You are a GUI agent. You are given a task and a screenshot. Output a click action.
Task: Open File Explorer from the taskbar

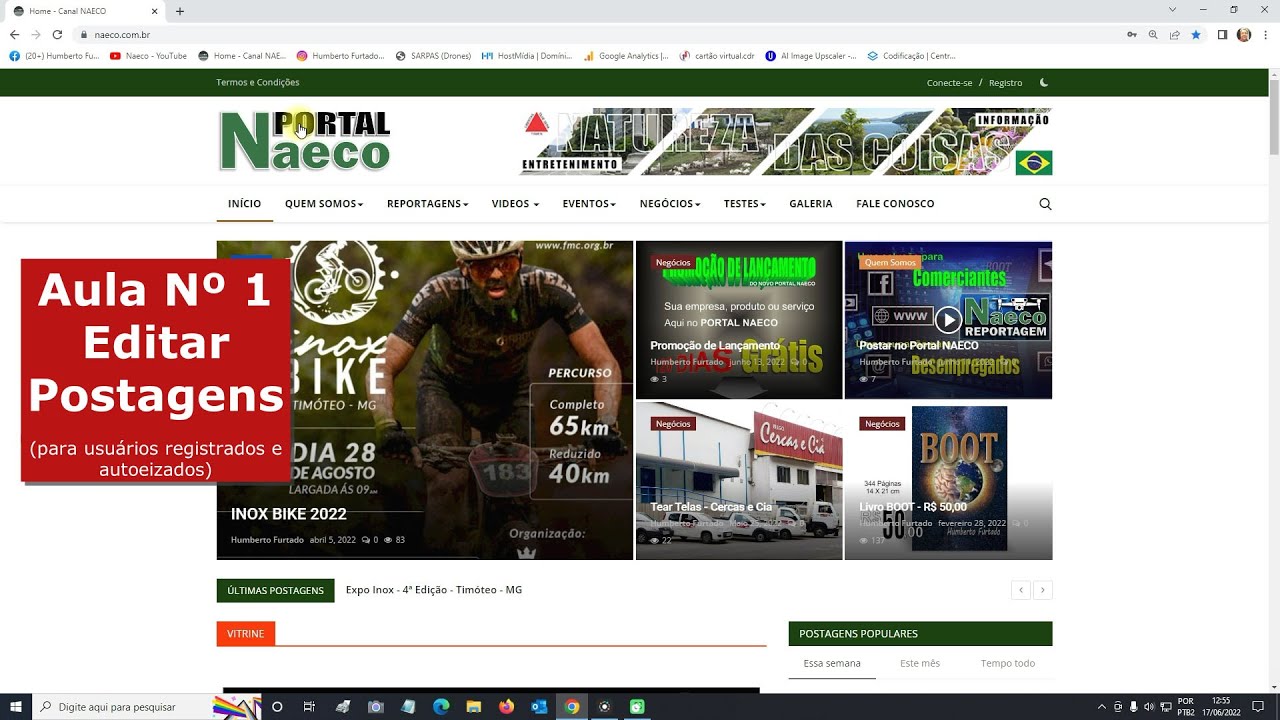click(474, 707)
